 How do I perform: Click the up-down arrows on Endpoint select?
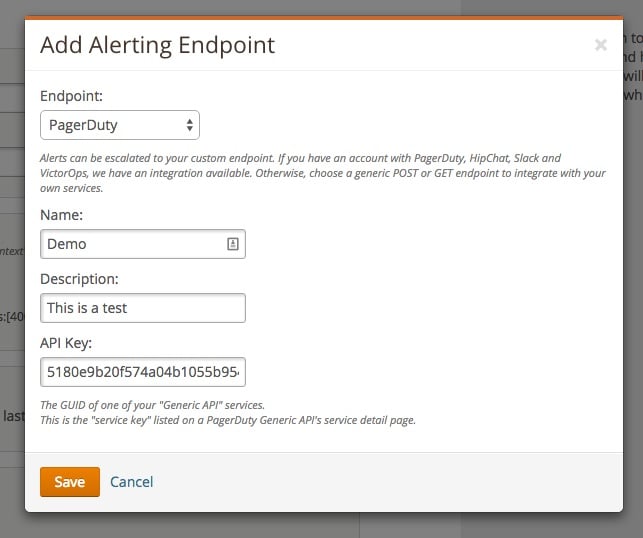[190, 126]
